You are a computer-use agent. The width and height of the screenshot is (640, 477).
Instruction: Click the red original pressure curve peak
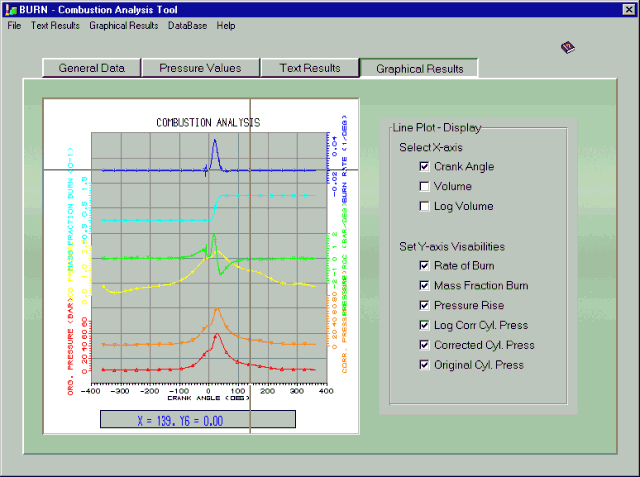pos(217,335)
